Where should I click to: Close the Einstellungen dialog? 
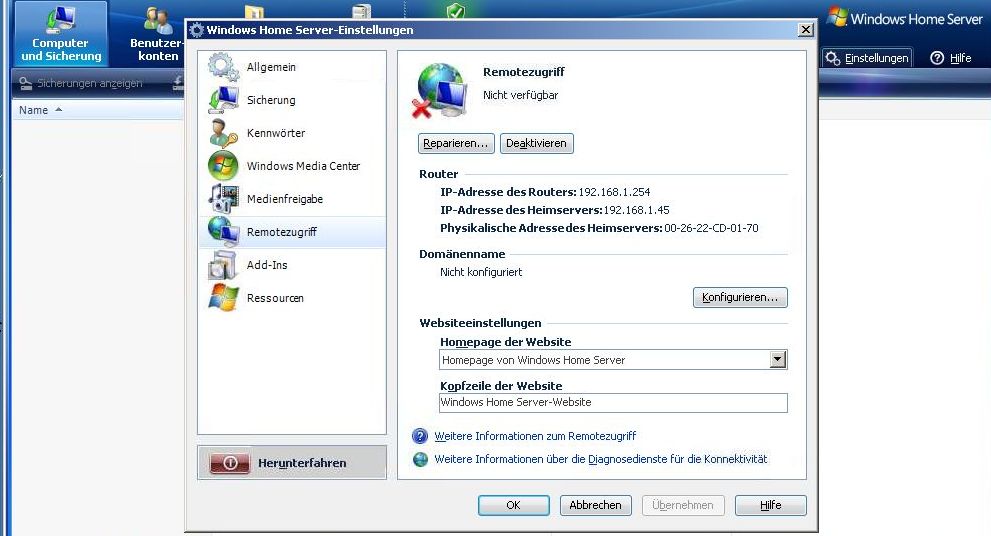coord(806,30)
